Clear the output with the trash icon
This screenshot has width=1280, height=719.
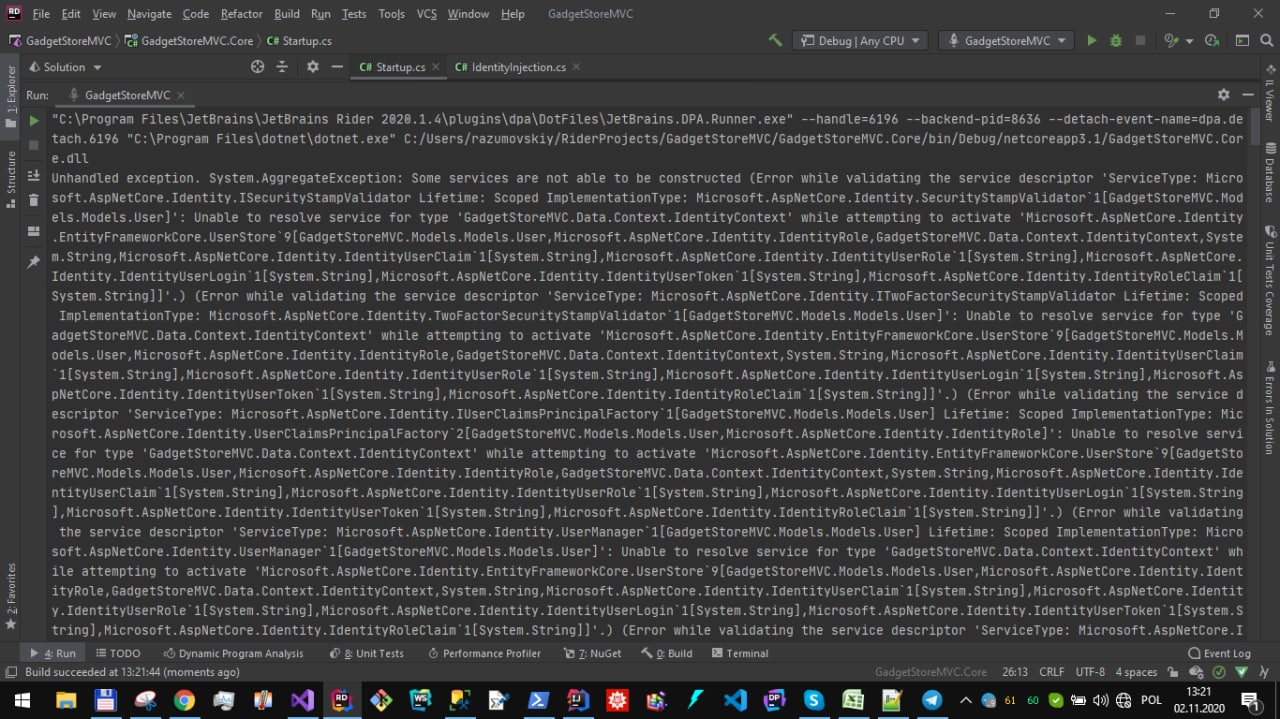pos(34,201)
